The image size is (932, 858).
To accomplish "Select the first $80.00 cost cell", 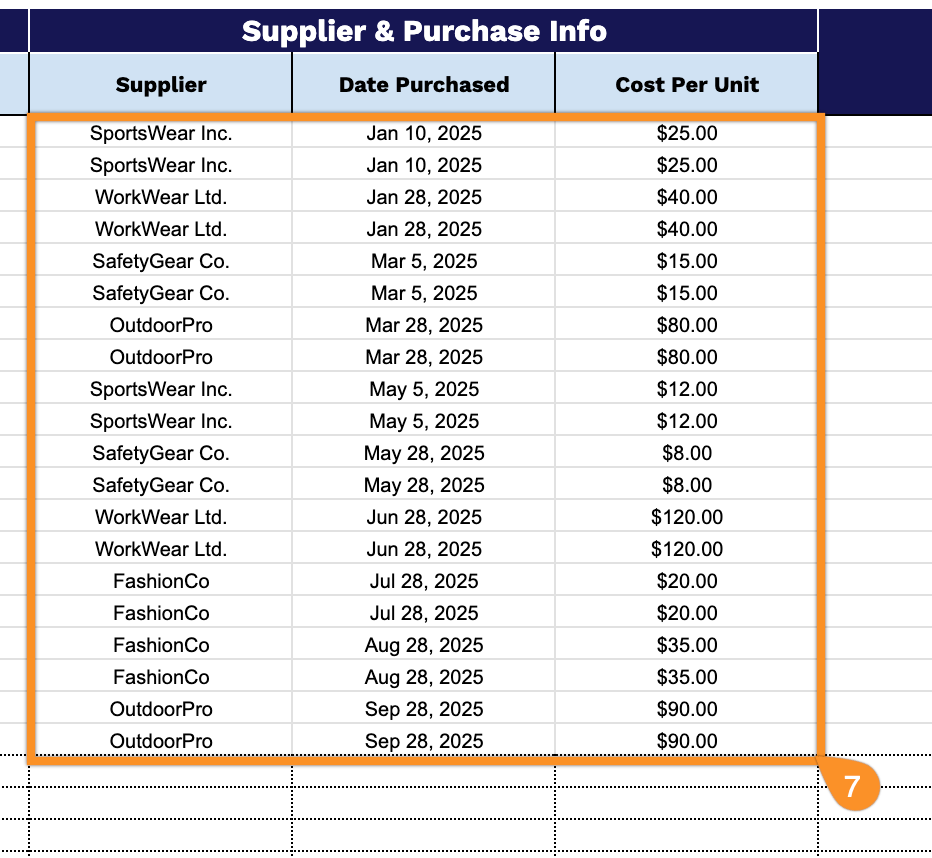I will pos(687,325).
